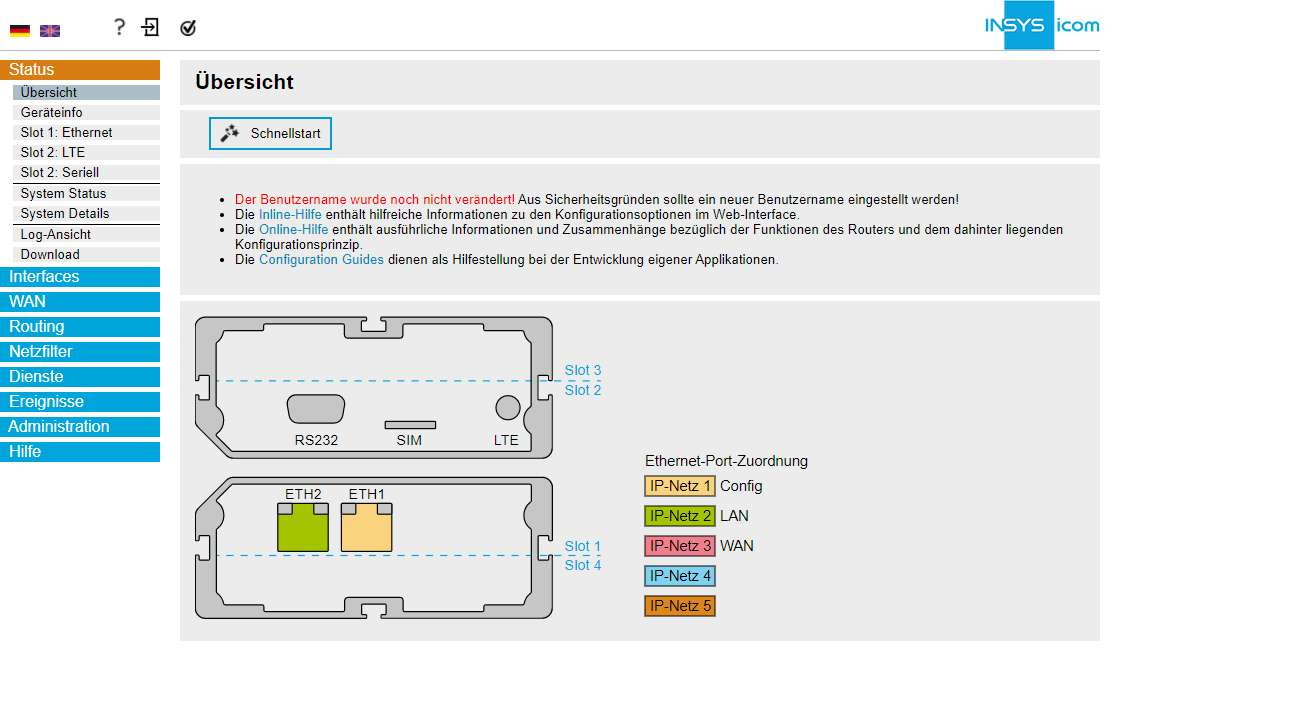This screenshot has height=720, width=1292.
Task: Open System Details page
Action: pos(86,214)
